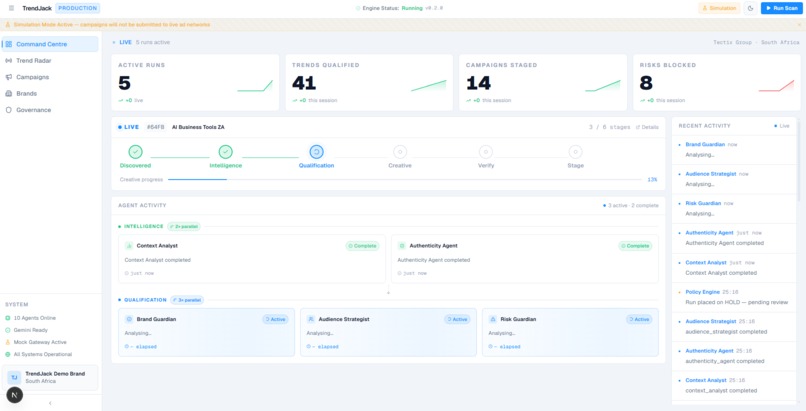Click the 10 Agents Online status icon
806x411 pixels.
(8, 318)
